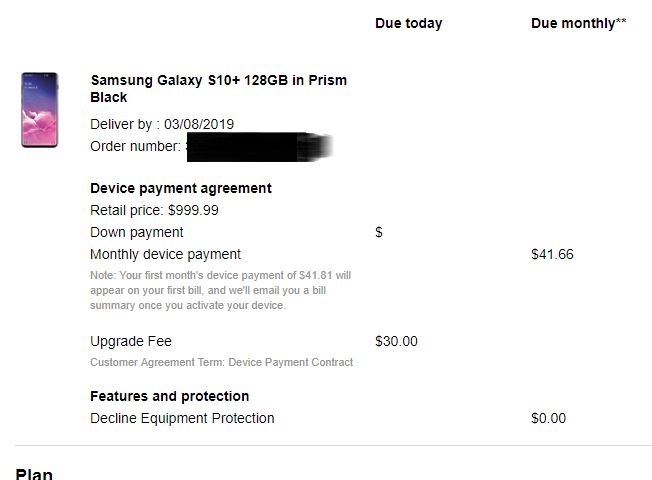Click the Retail price $999.99 line
Viewport: 652px width, 480px height.
click(154, 210)
